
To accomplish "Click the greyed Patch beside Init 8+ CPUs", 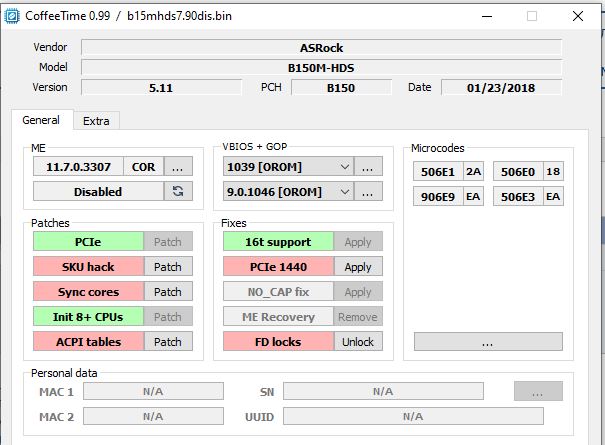I will [168, 317].
